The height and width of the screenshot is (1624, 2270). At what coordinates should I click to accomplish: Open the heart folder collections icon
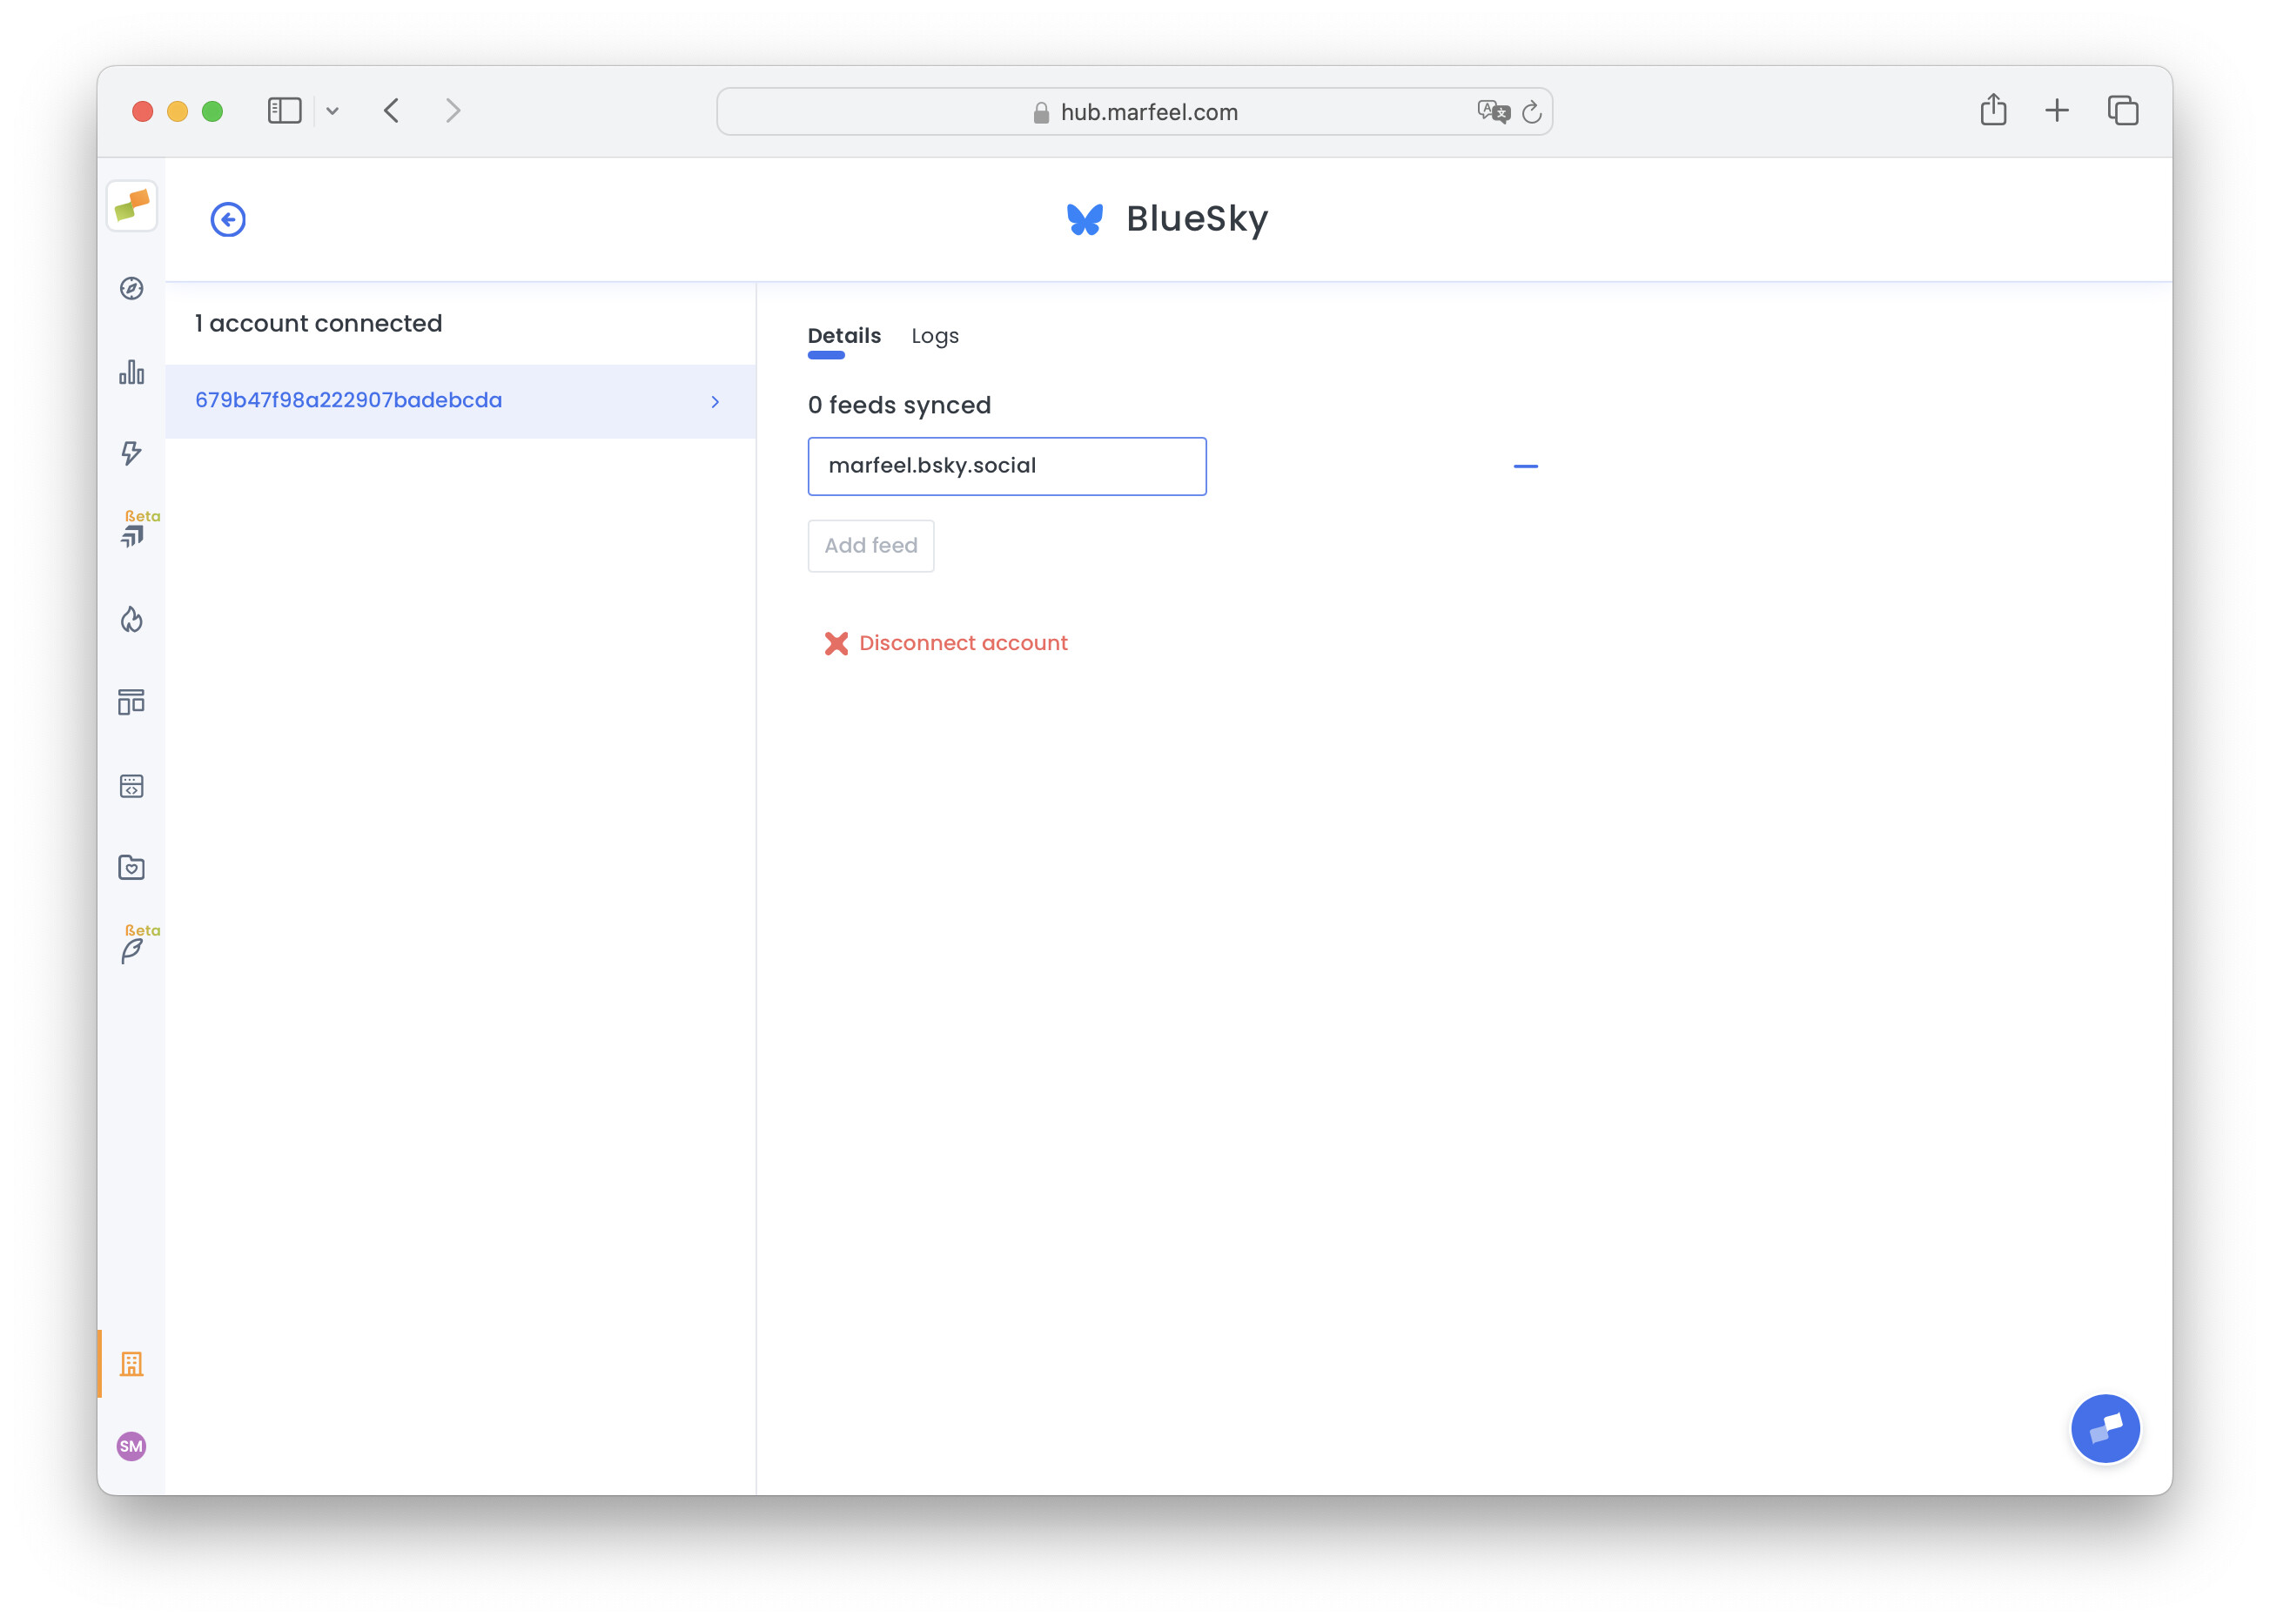(131, 868)
